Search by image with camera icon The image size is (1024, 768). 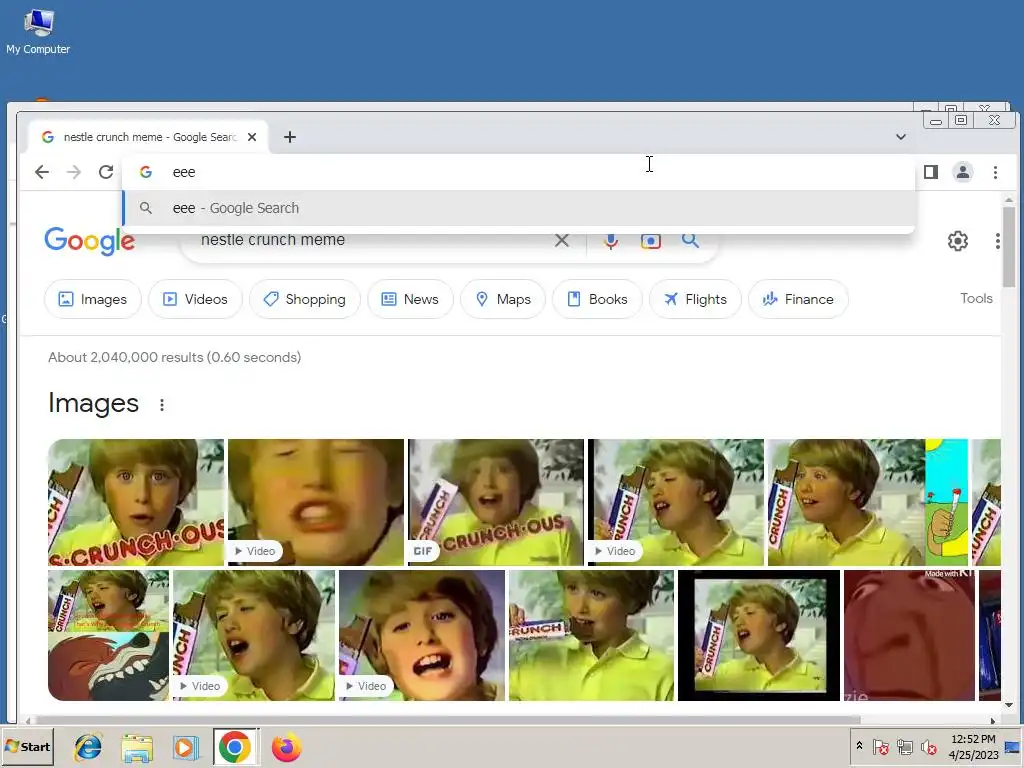point(650,241)
